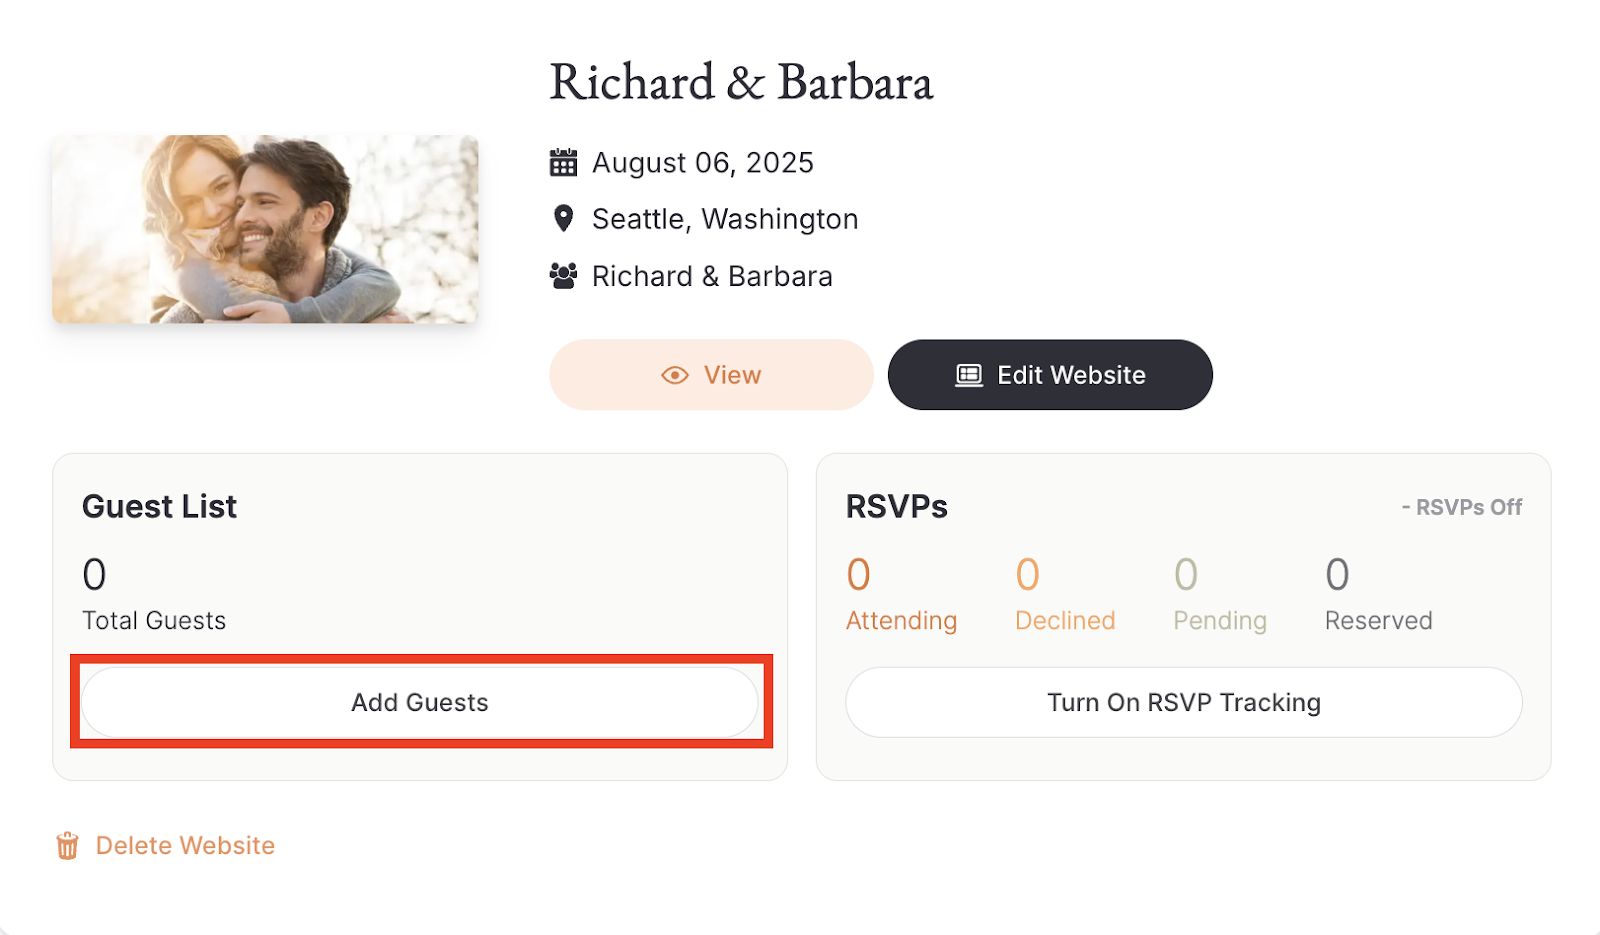The width and height of the screenshot is (1600, 935).
Task: Click the Total Guests count
Action: click(94, 575)
